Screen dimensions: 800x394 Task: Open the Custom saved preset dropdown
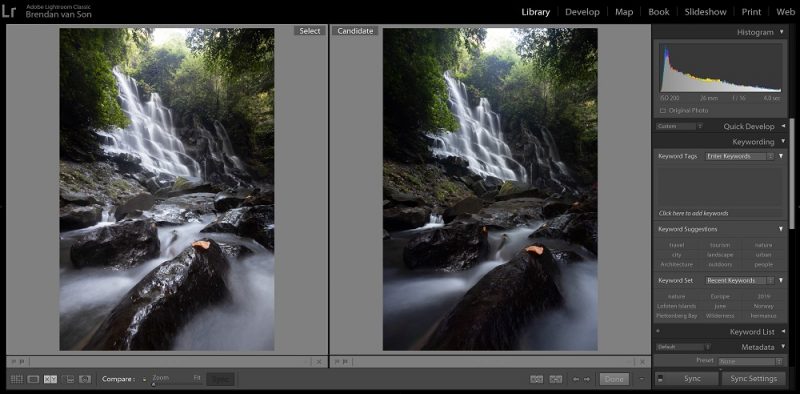[x=680, y=126]
